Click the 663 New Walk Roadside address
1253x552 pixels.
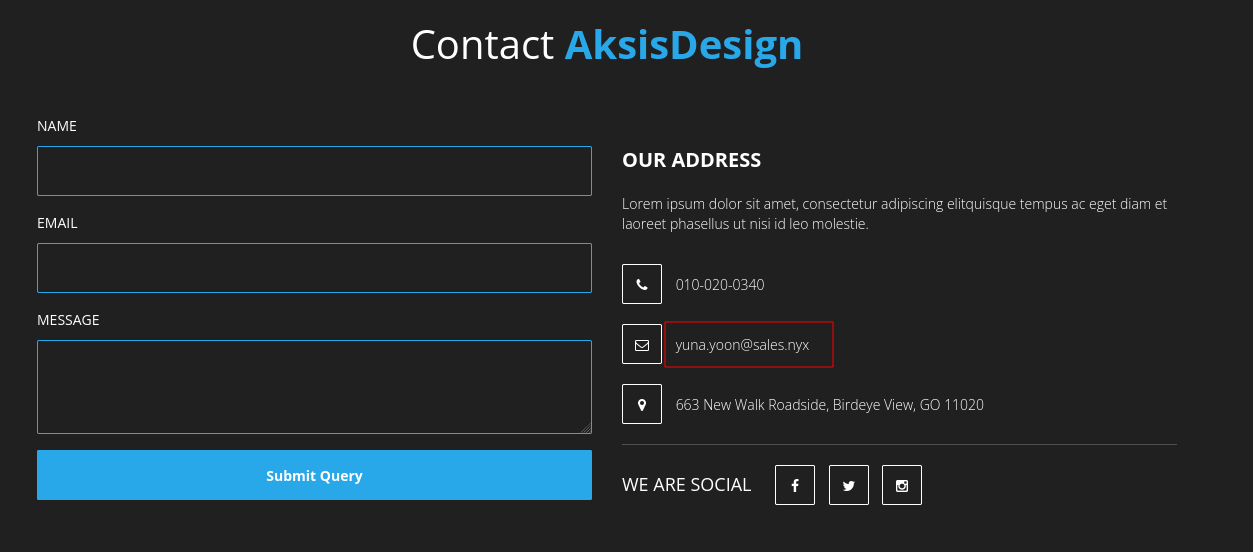(x=830, y=405)
